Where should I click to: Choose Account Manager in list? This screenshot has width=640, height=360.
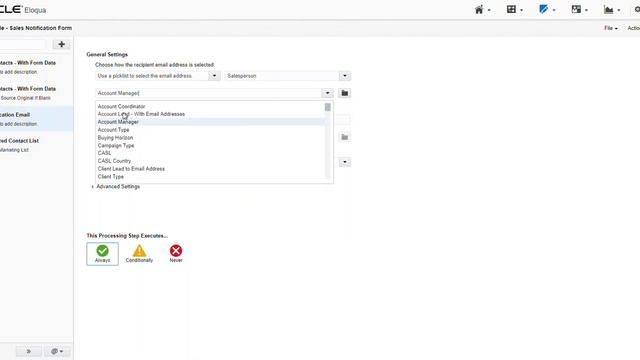(x=211, y=122)
